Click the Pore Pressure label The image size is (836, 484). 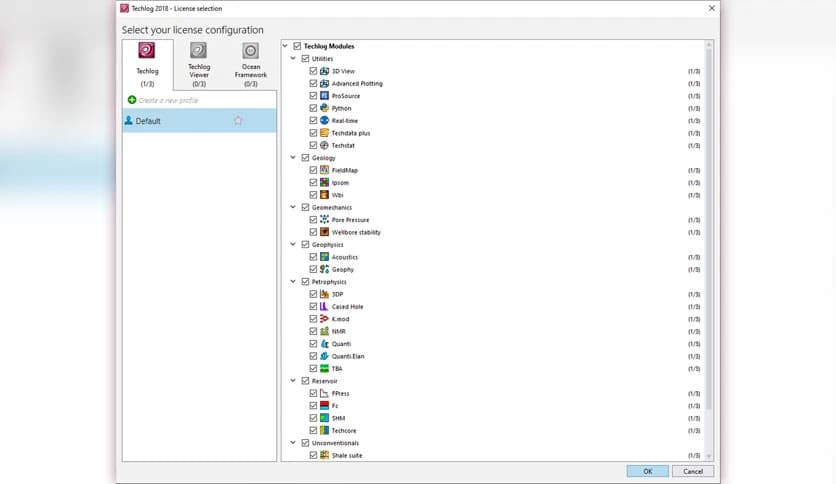click(x=350, y=220)
